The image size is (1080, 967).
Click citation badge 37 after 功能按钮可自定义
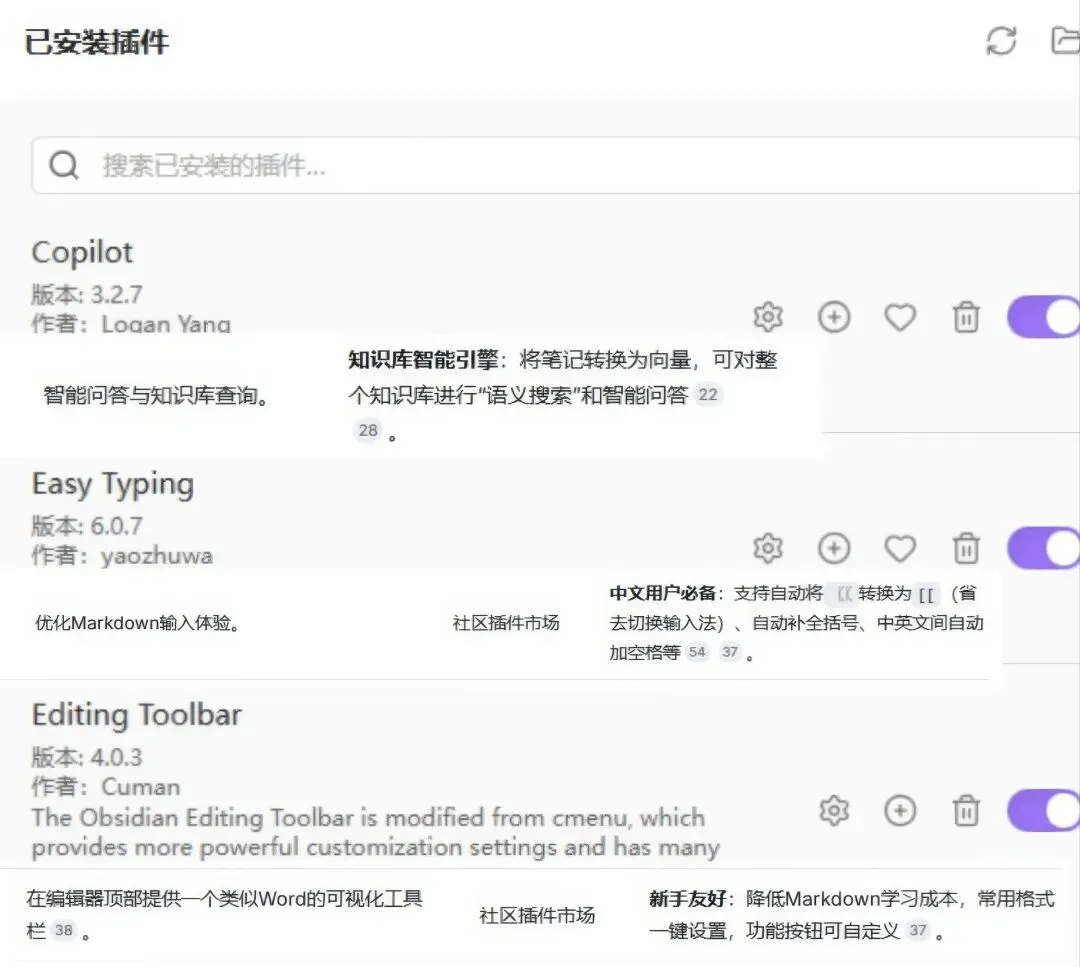pyautogui.click(x=918, y=930)
